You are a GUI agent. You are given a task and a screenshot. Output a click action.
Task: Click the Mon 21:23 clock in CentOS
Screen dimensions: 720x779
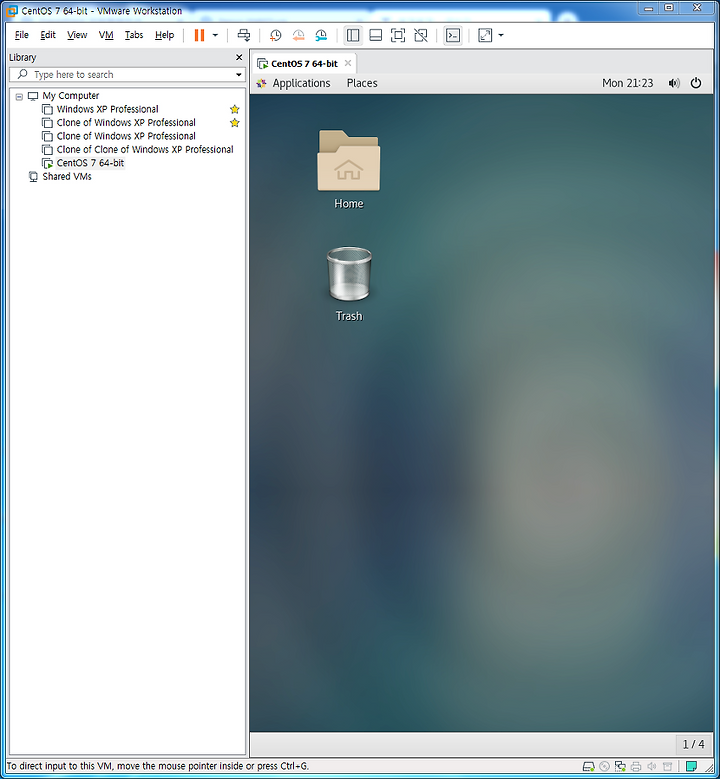pyautogui.click(x=628, y=83)
